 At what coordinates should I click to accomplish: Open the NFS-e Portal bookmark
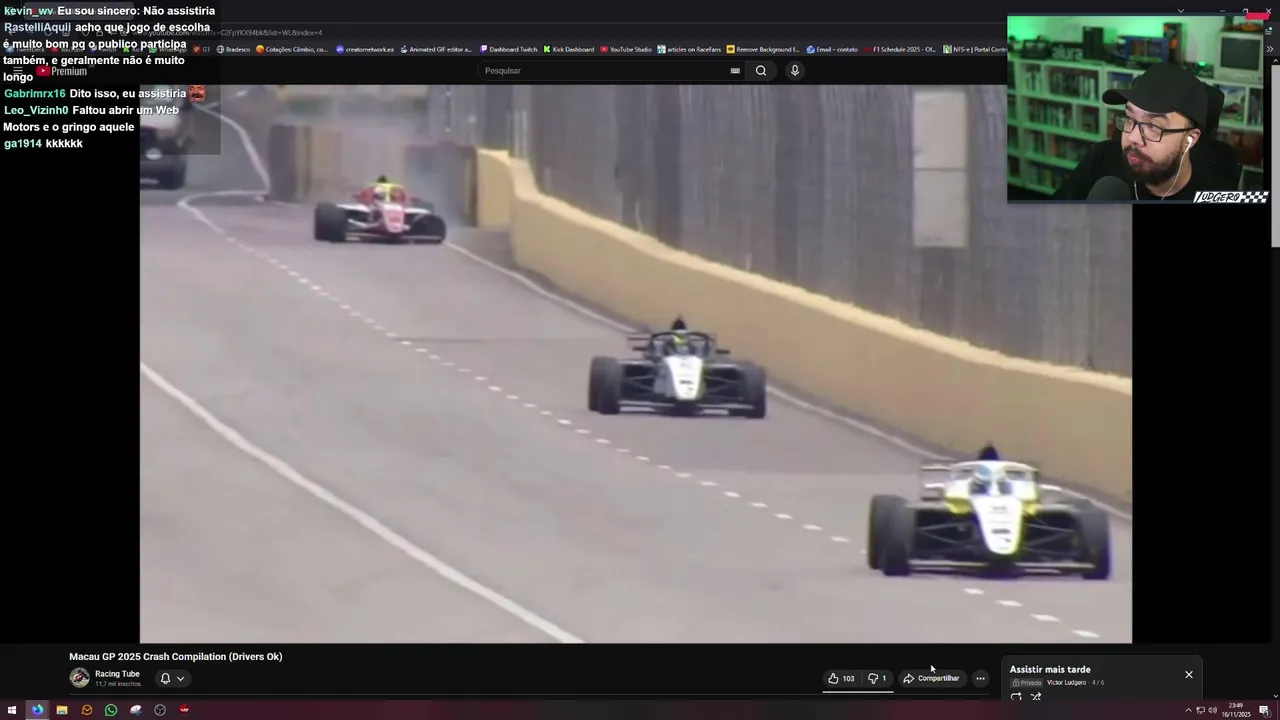point(975,49)
